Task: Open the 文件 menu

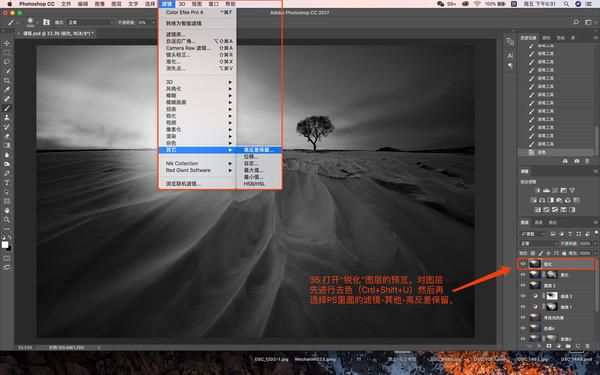Action: tap(66, 4)
